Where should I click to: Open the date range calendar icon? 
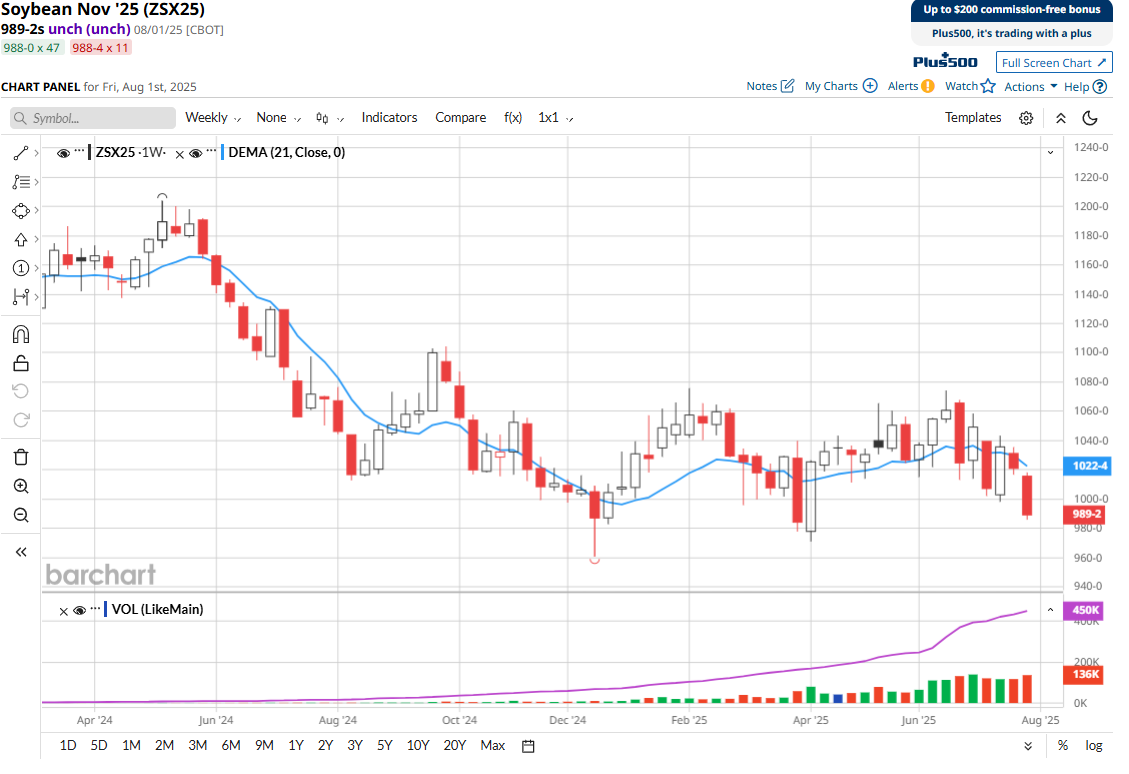(529, 745)
